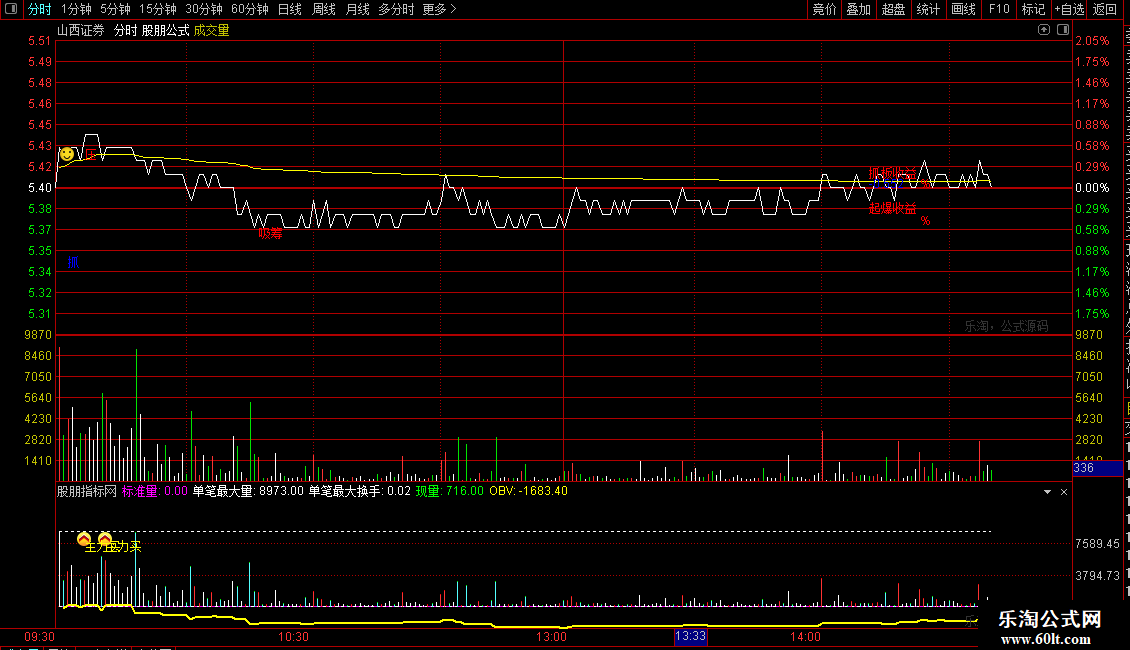
Task: Click the smiley face signal marker
Action: tap(67, 154)
